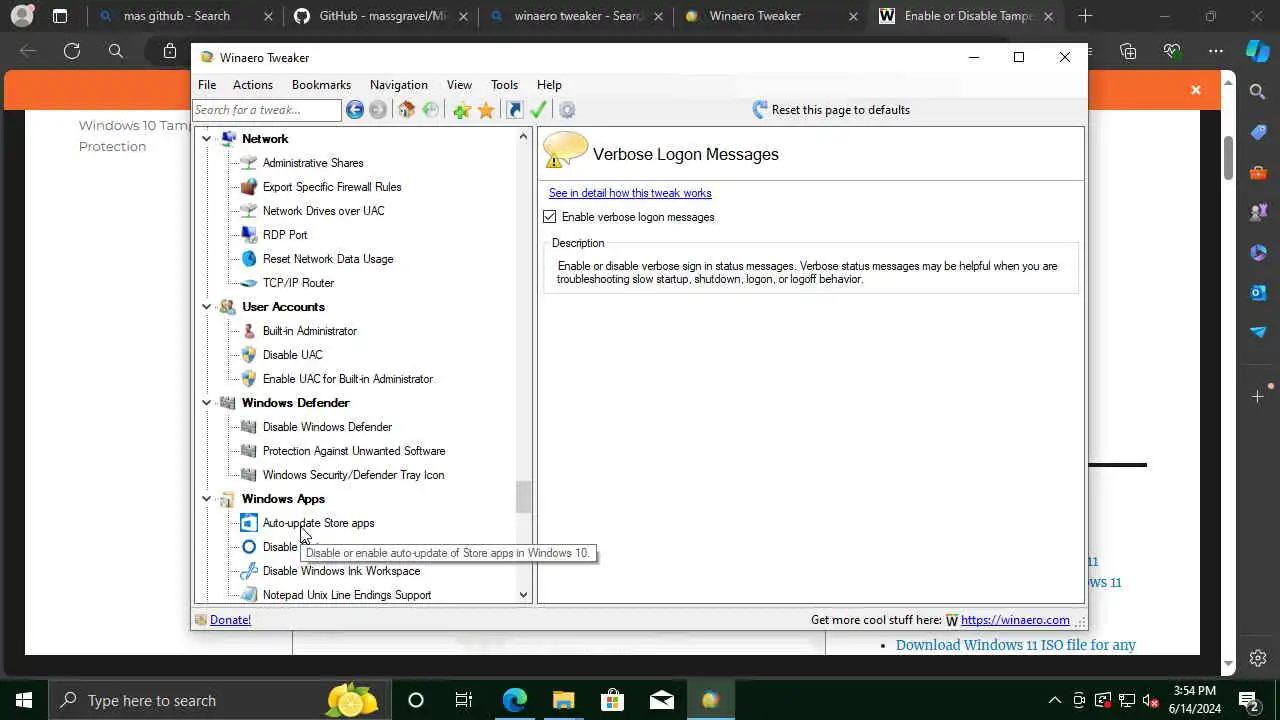This screenshot has height=720, width=1280.
Task: Click the Edge Copilot sidebar icon
Action: click(x=1257, y=50)
